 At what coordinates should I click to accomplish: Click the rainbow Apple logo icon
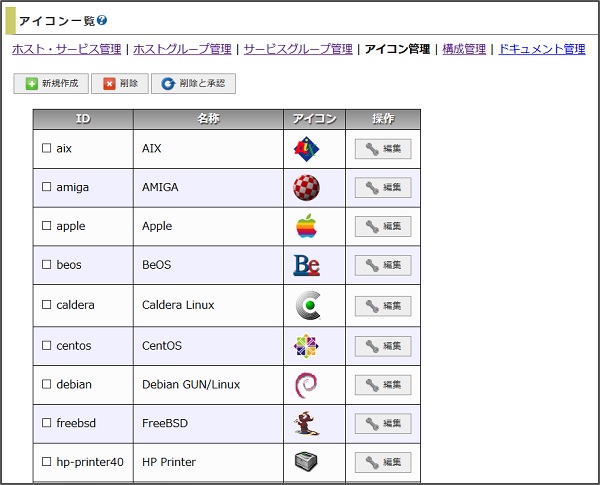click(307, 226)
